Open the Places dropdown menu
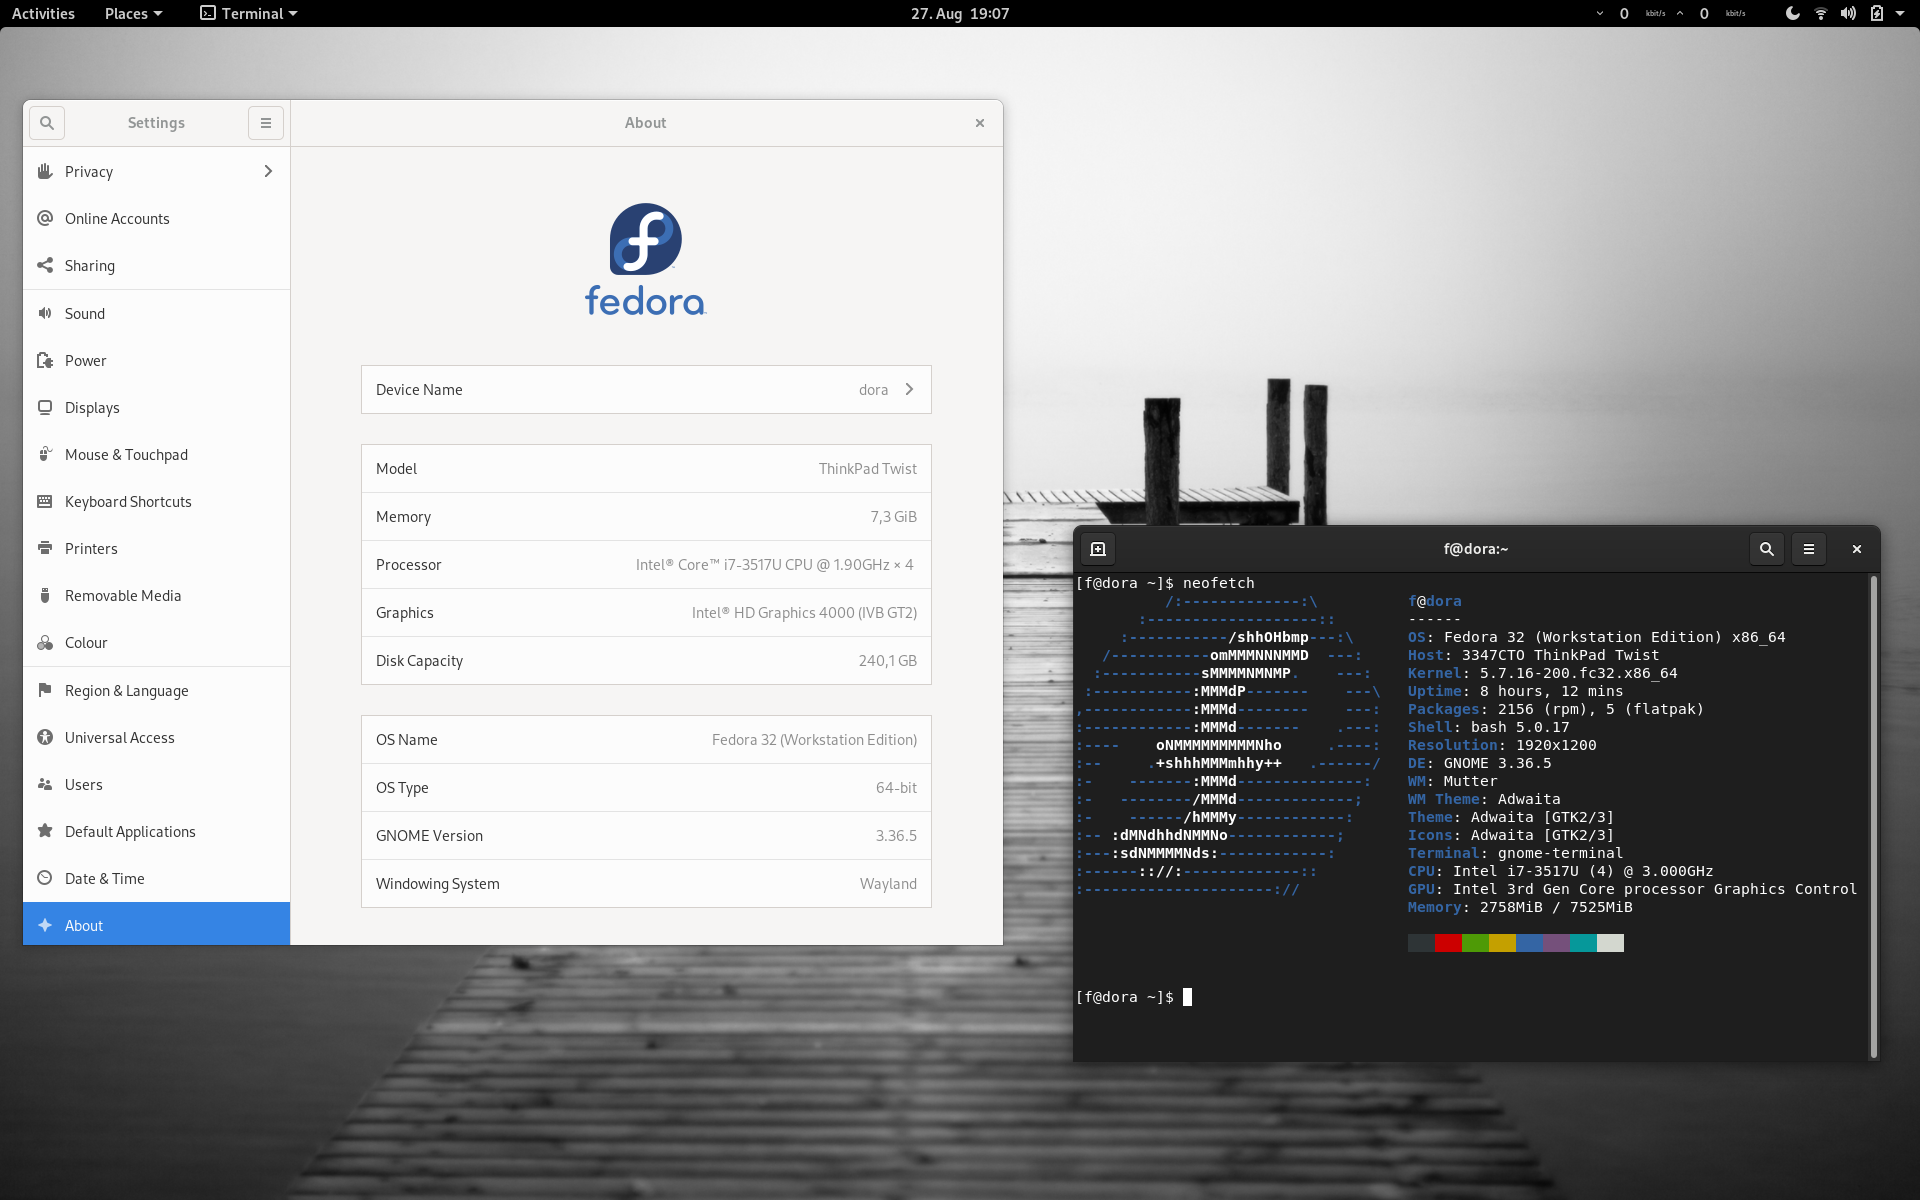The height and width of the screenshot is (1200, 1920). tap(133, 14)
